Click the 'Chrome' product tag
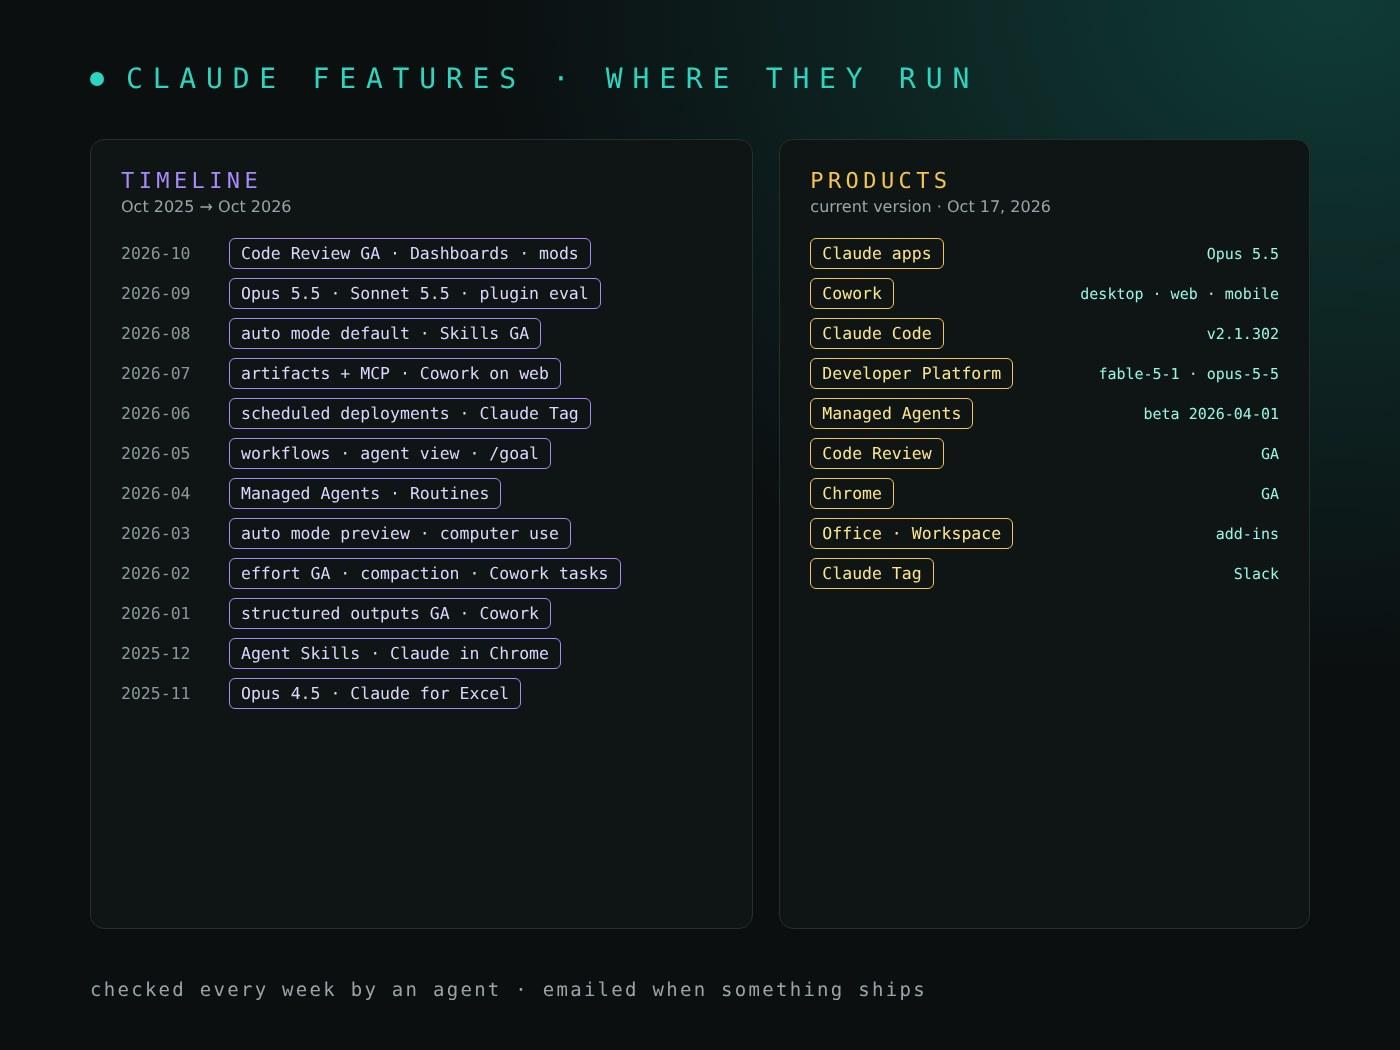Viewport: 1400px width, 1050px height. 852,494
